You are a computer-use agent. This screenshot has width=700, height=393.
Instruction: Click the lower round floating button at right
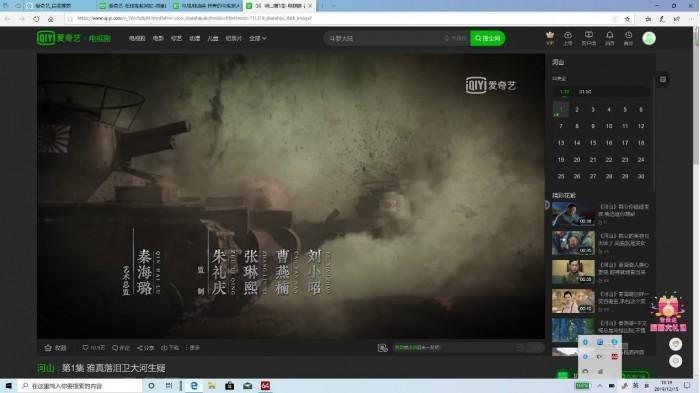coord(675,361)
